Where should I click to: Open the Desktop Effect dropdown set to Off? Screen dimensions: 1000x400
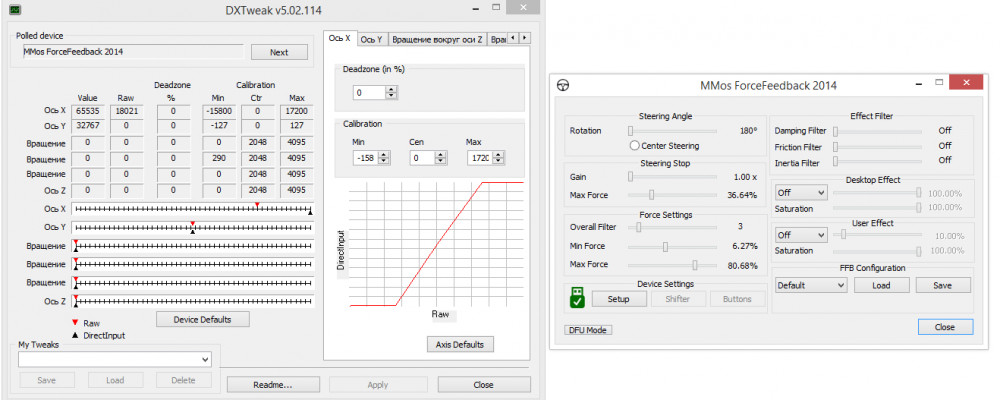pyautogui.click(x=801, y=192)
